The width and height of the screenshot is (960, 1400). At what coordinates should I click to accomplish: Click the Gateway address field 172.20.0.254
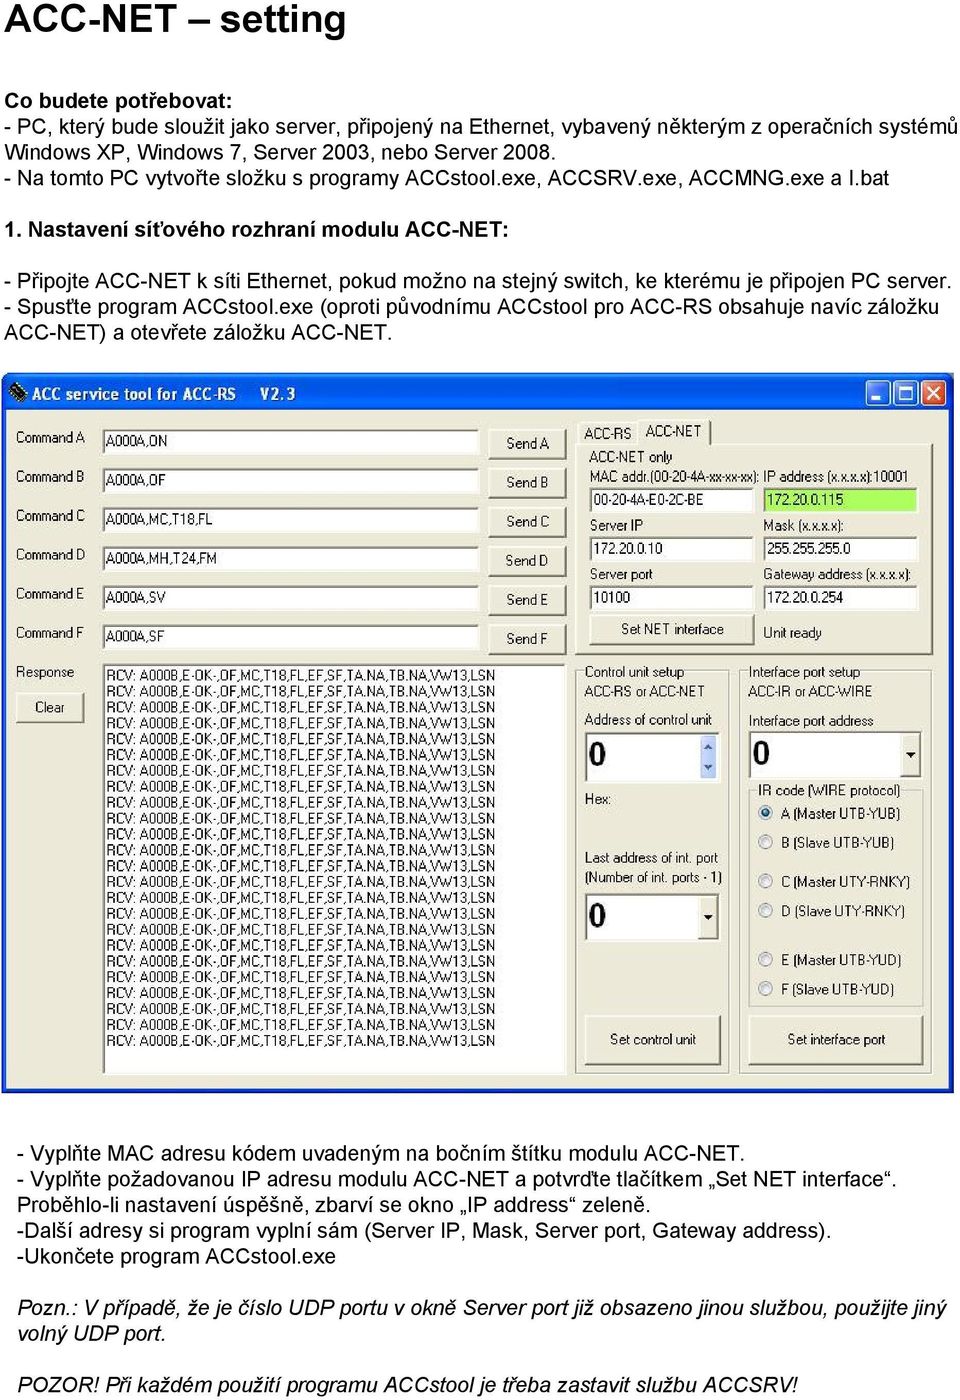click(840, 597)
